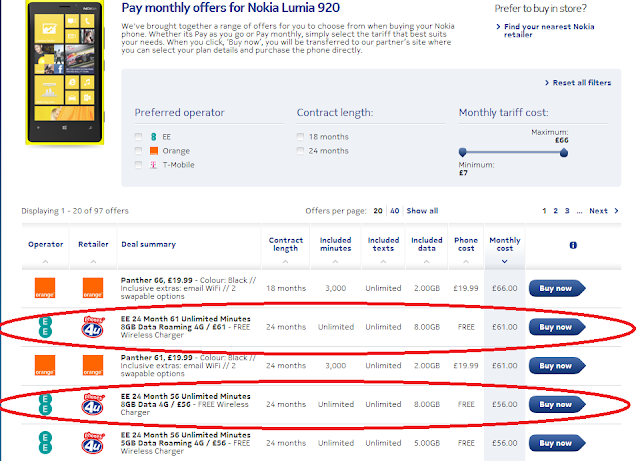Click Orange retailer logo in Panther 66 row
The width and height of the screenshot is (640, 461).
93,288
